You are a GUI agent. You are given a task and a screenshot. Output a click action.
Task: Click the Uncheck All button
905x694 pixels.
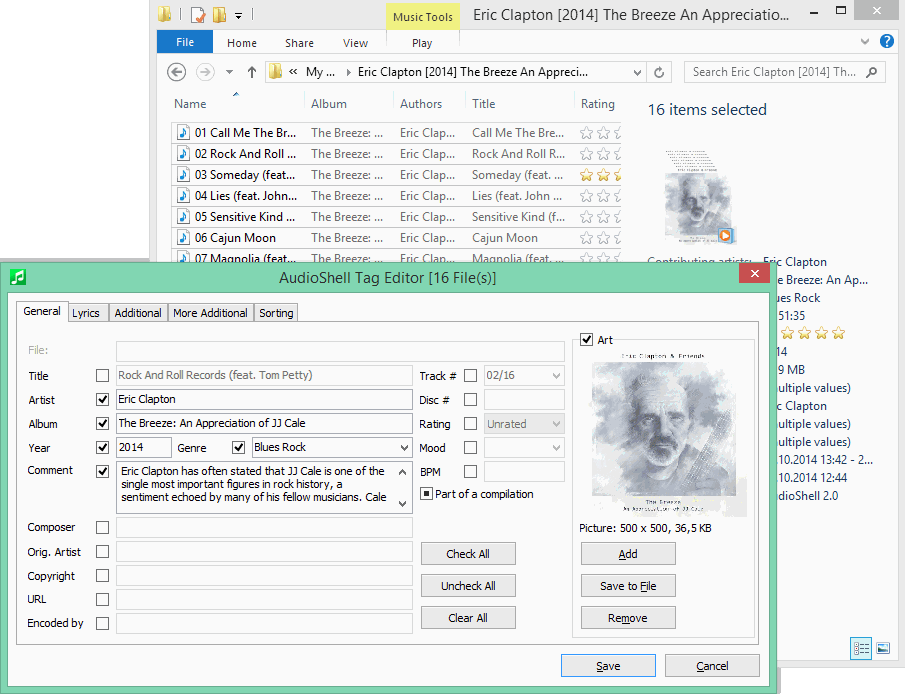[468, 586]
